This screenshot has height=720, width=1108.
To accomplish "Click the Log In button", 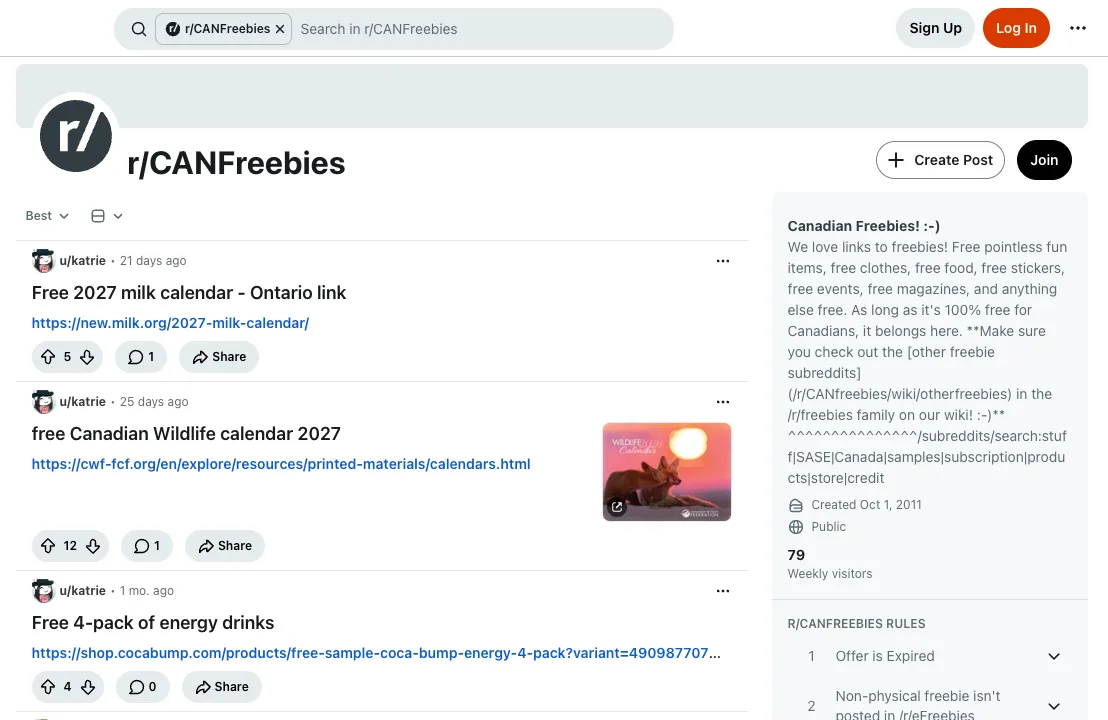I will click(1015, 28).
